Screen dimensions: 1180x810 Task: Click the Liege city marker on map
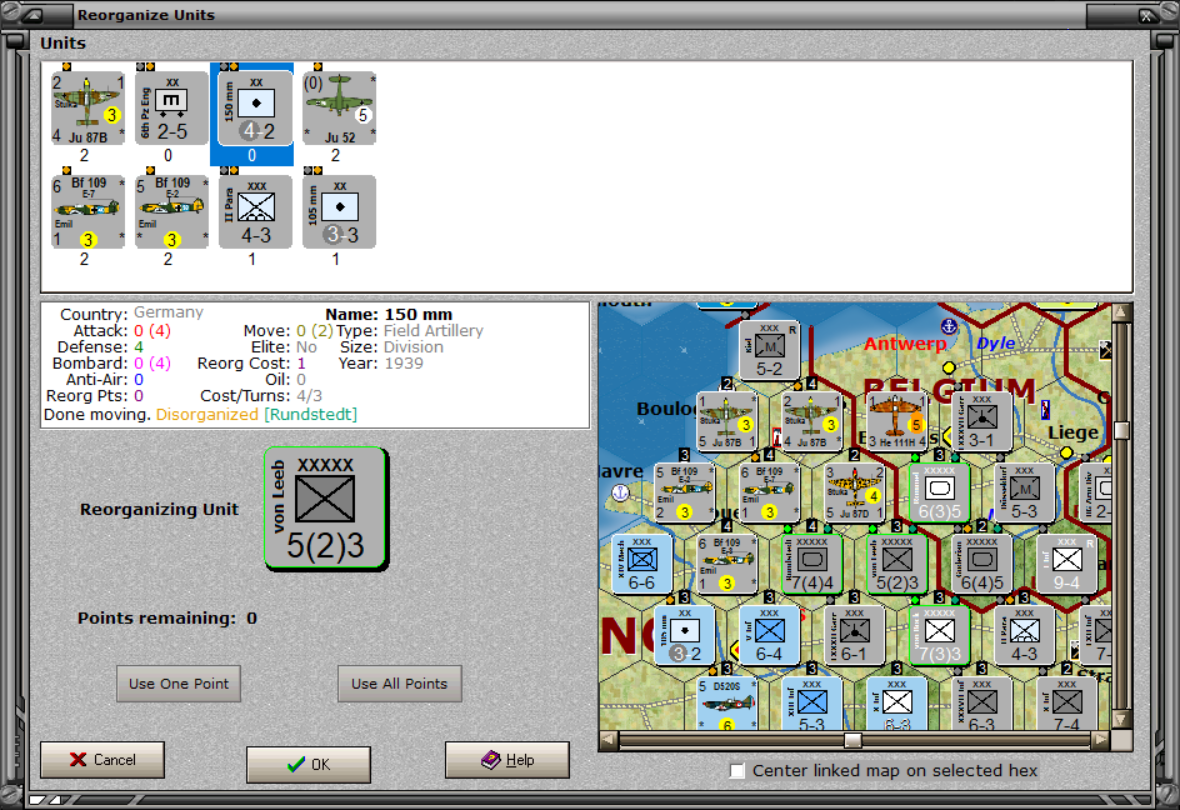[x=1066, y=452]
